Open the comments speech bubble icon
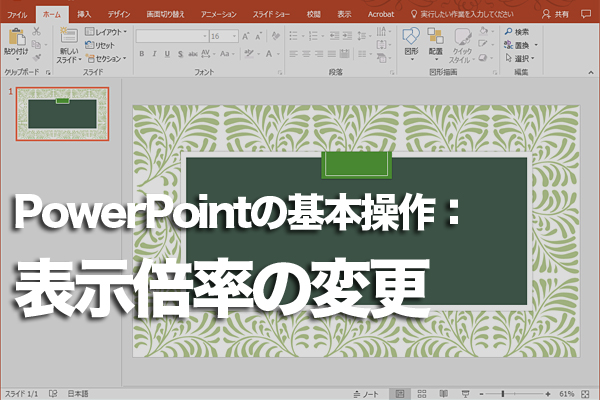The height and width of the screenshot is (400, 600). click(585, 15)
